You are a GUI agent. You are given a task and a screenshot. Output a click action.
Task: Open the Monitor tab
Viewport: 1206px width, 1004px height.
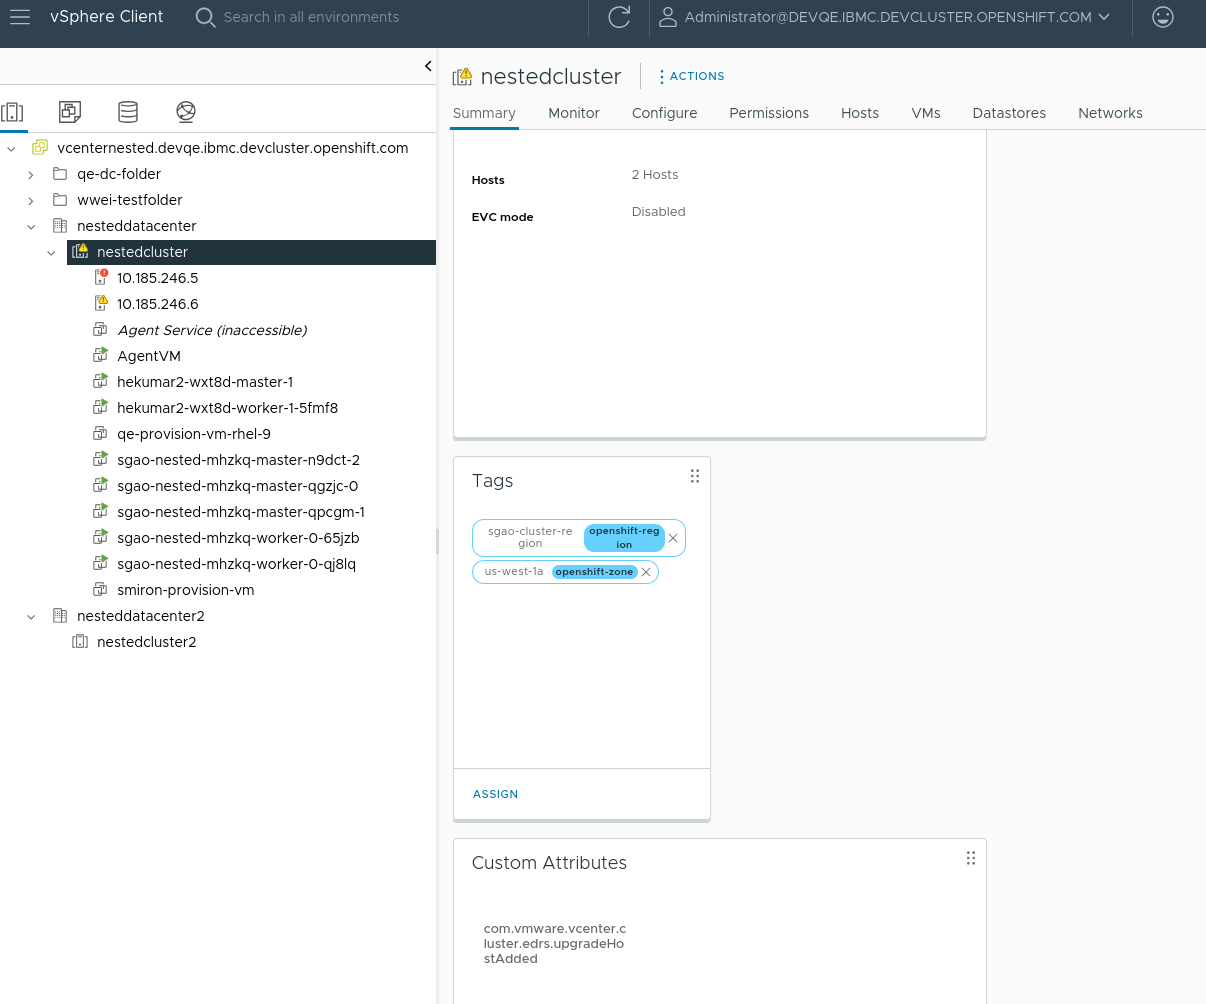pyautogui.click(x=573, y=113)
